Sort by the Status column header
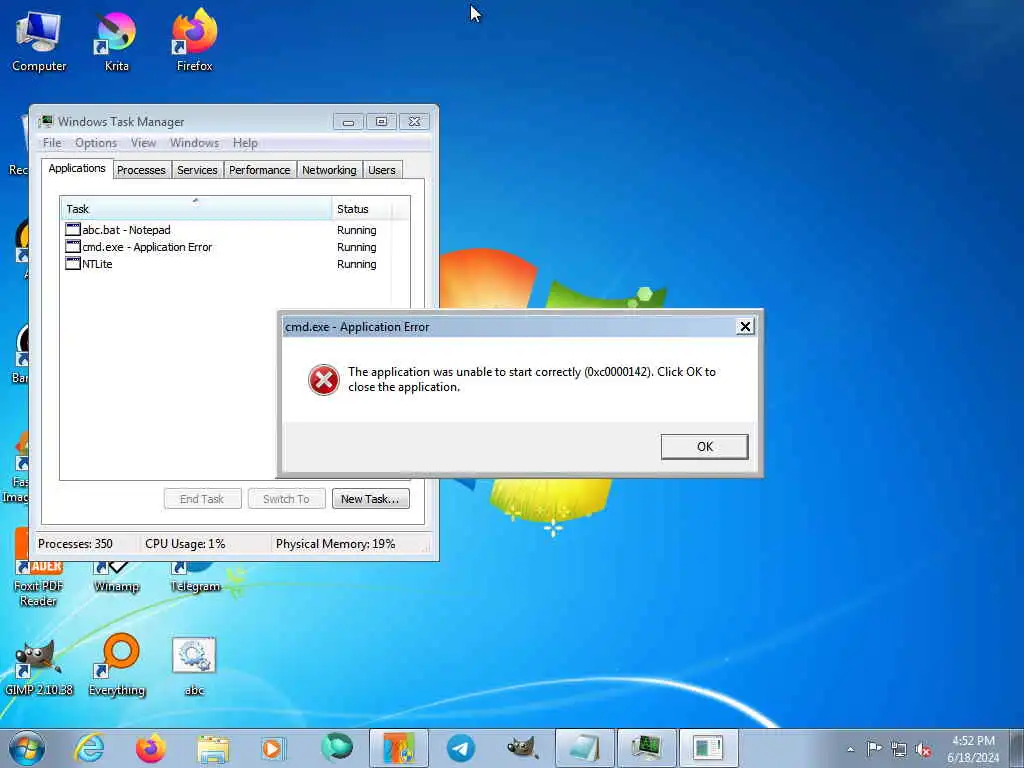Viewport: 1024px width, 768px height. click(361, 209)
